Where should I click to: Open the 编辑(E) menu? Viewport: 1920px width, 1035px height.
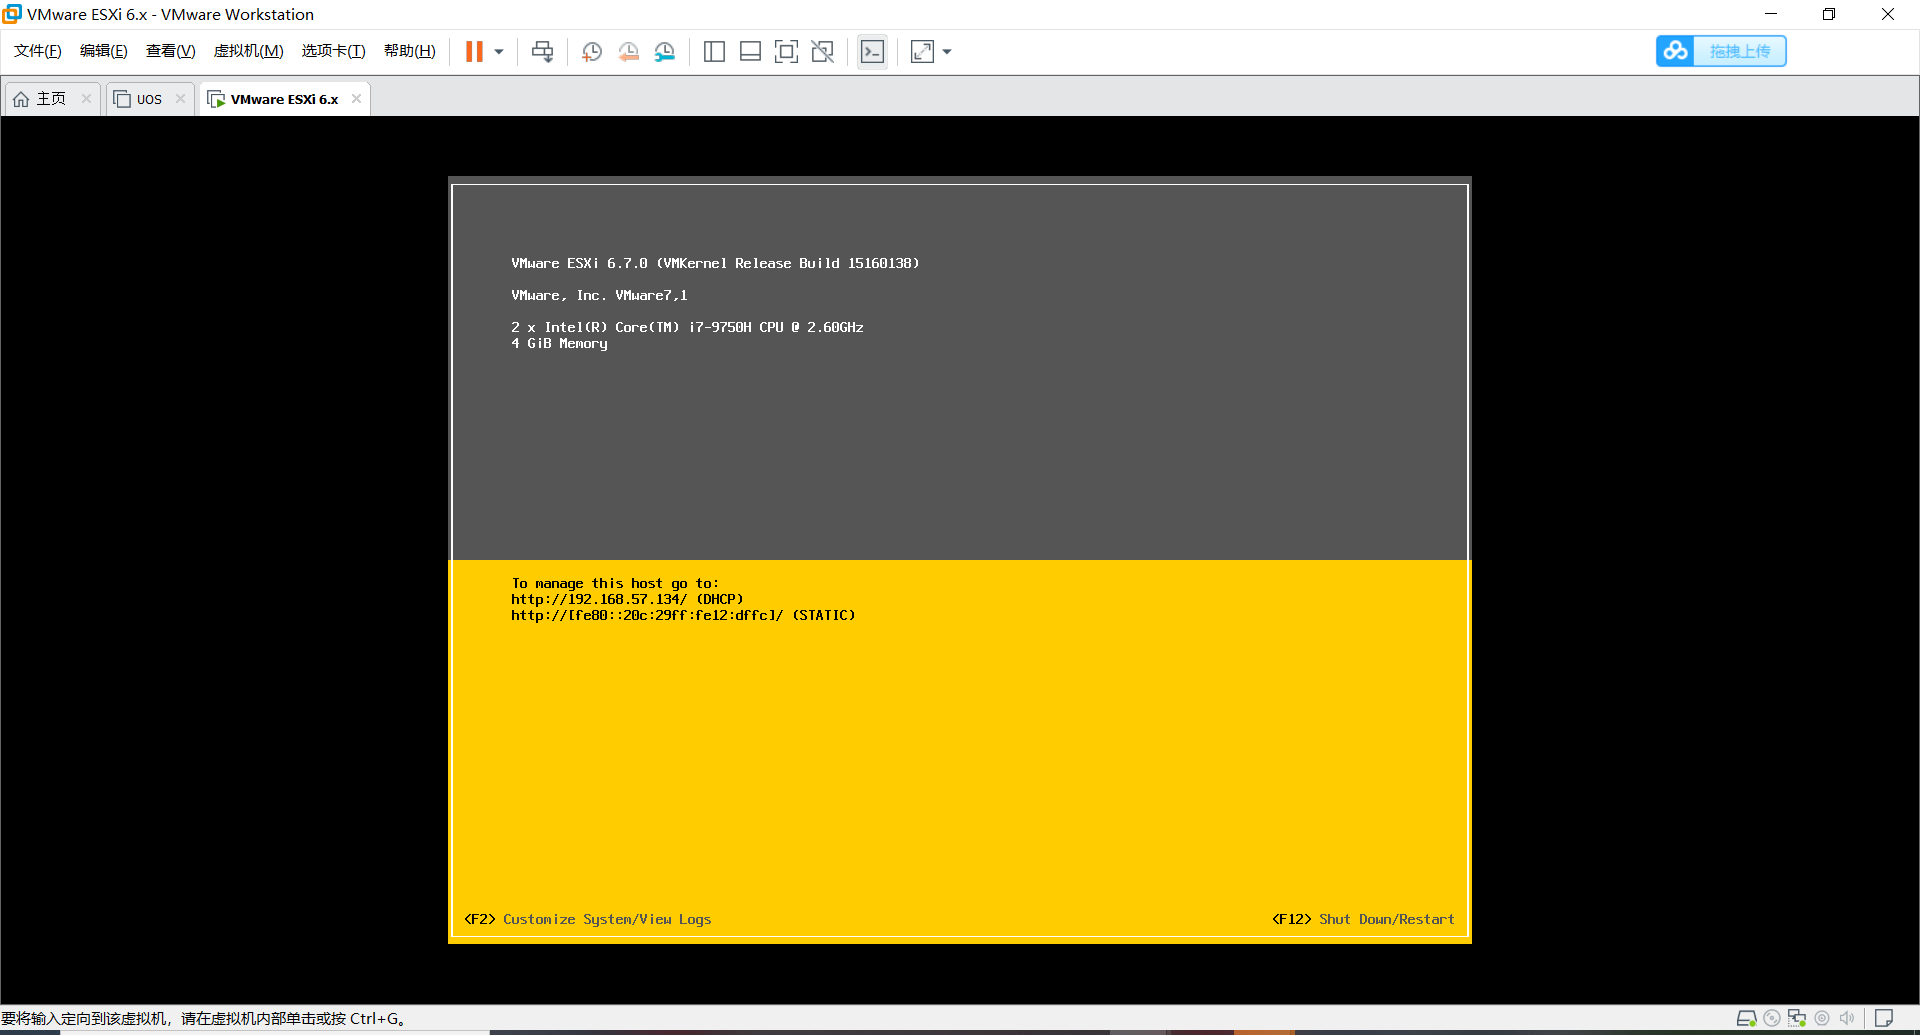pyautogui.click(x=104, y=51)
